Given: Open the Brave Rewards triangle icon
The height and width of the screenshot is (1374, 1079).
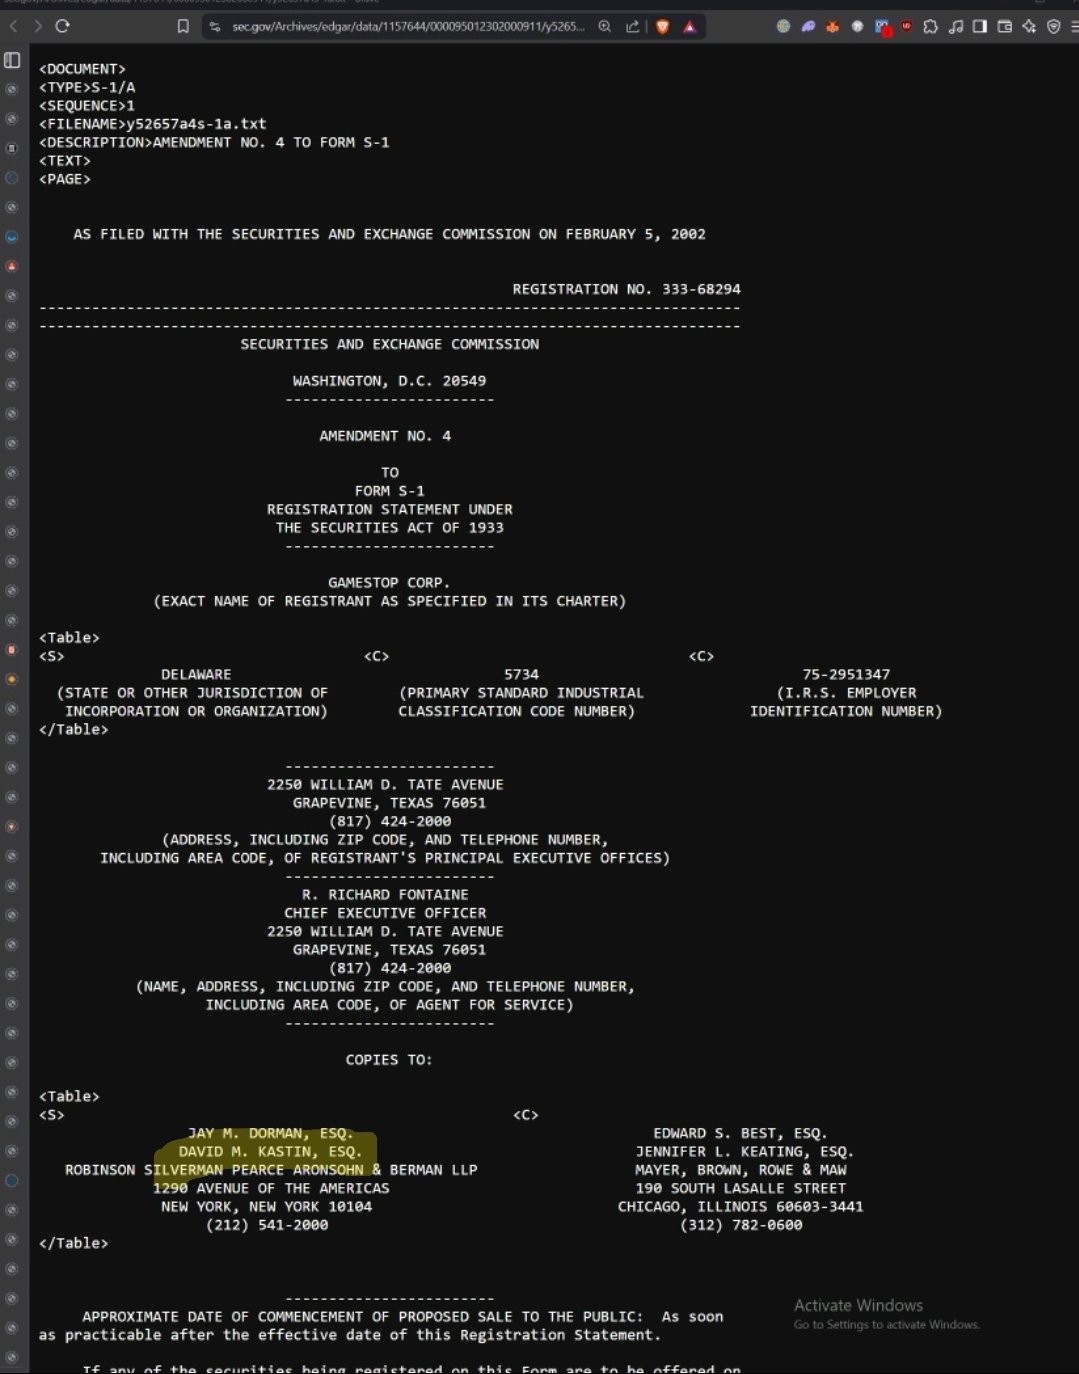Looking at the screenshot, I should click(x=690, y=27).
